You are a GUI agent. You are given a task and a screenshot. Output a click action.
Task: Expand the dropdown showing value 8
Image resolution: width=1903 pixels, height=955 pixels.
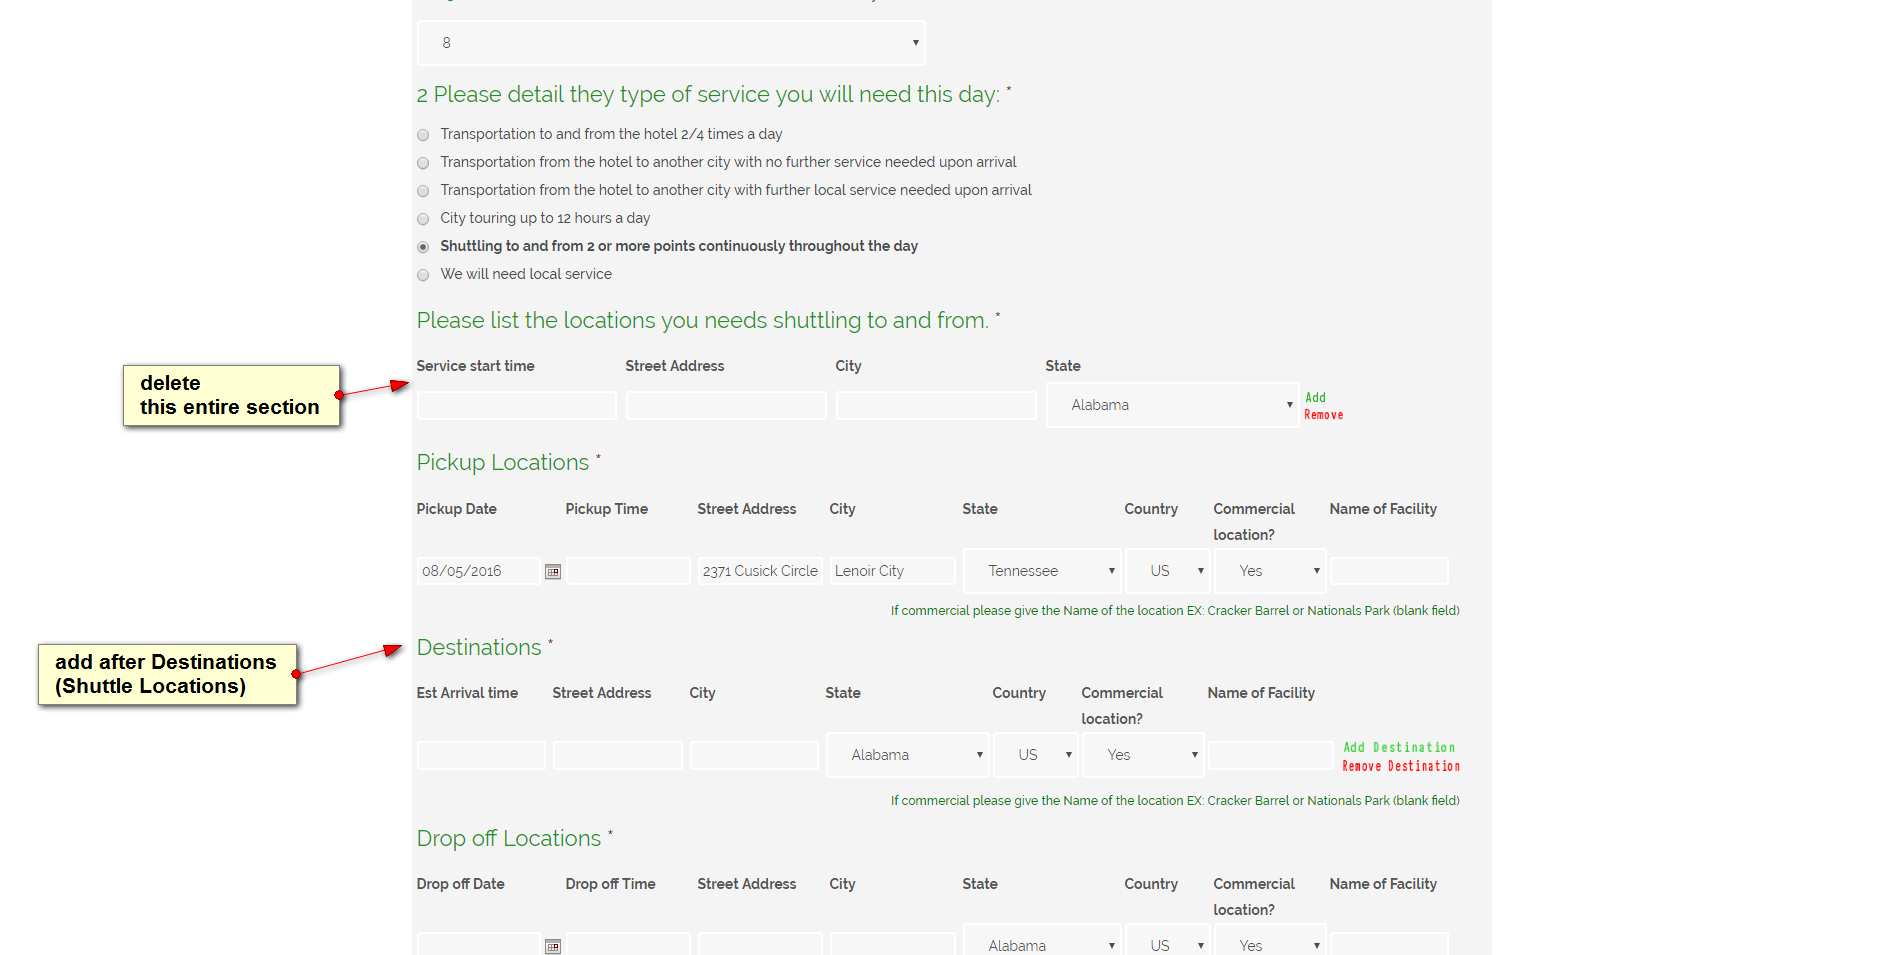pos(671,43)
